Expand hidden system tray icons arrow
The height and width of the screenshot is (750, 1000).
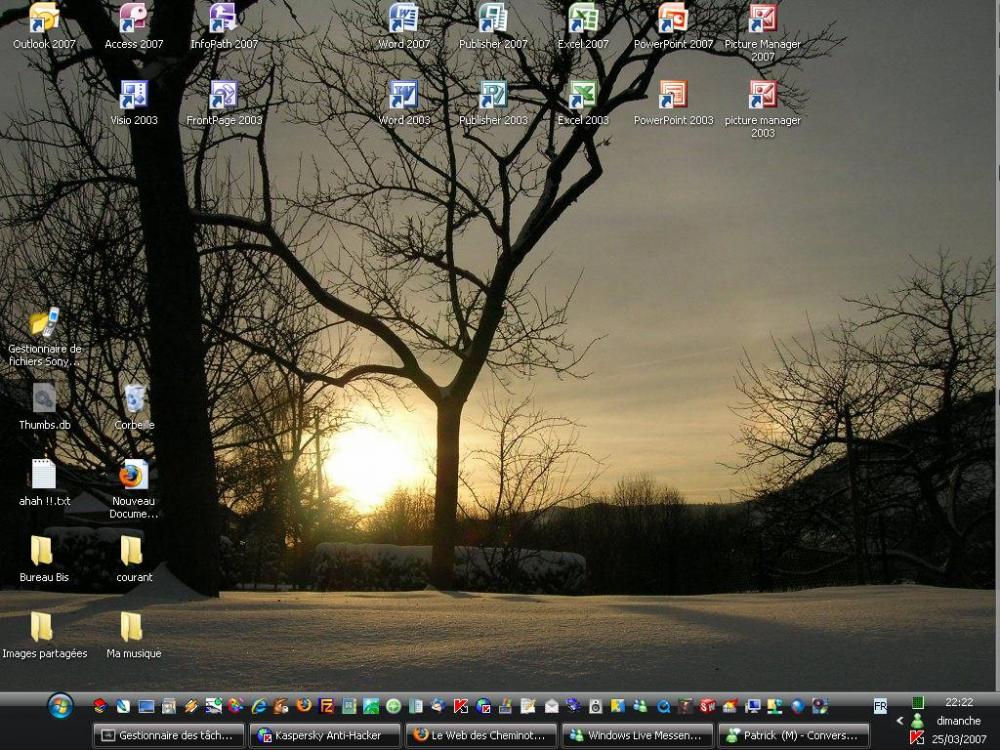(x=900, y=721)
